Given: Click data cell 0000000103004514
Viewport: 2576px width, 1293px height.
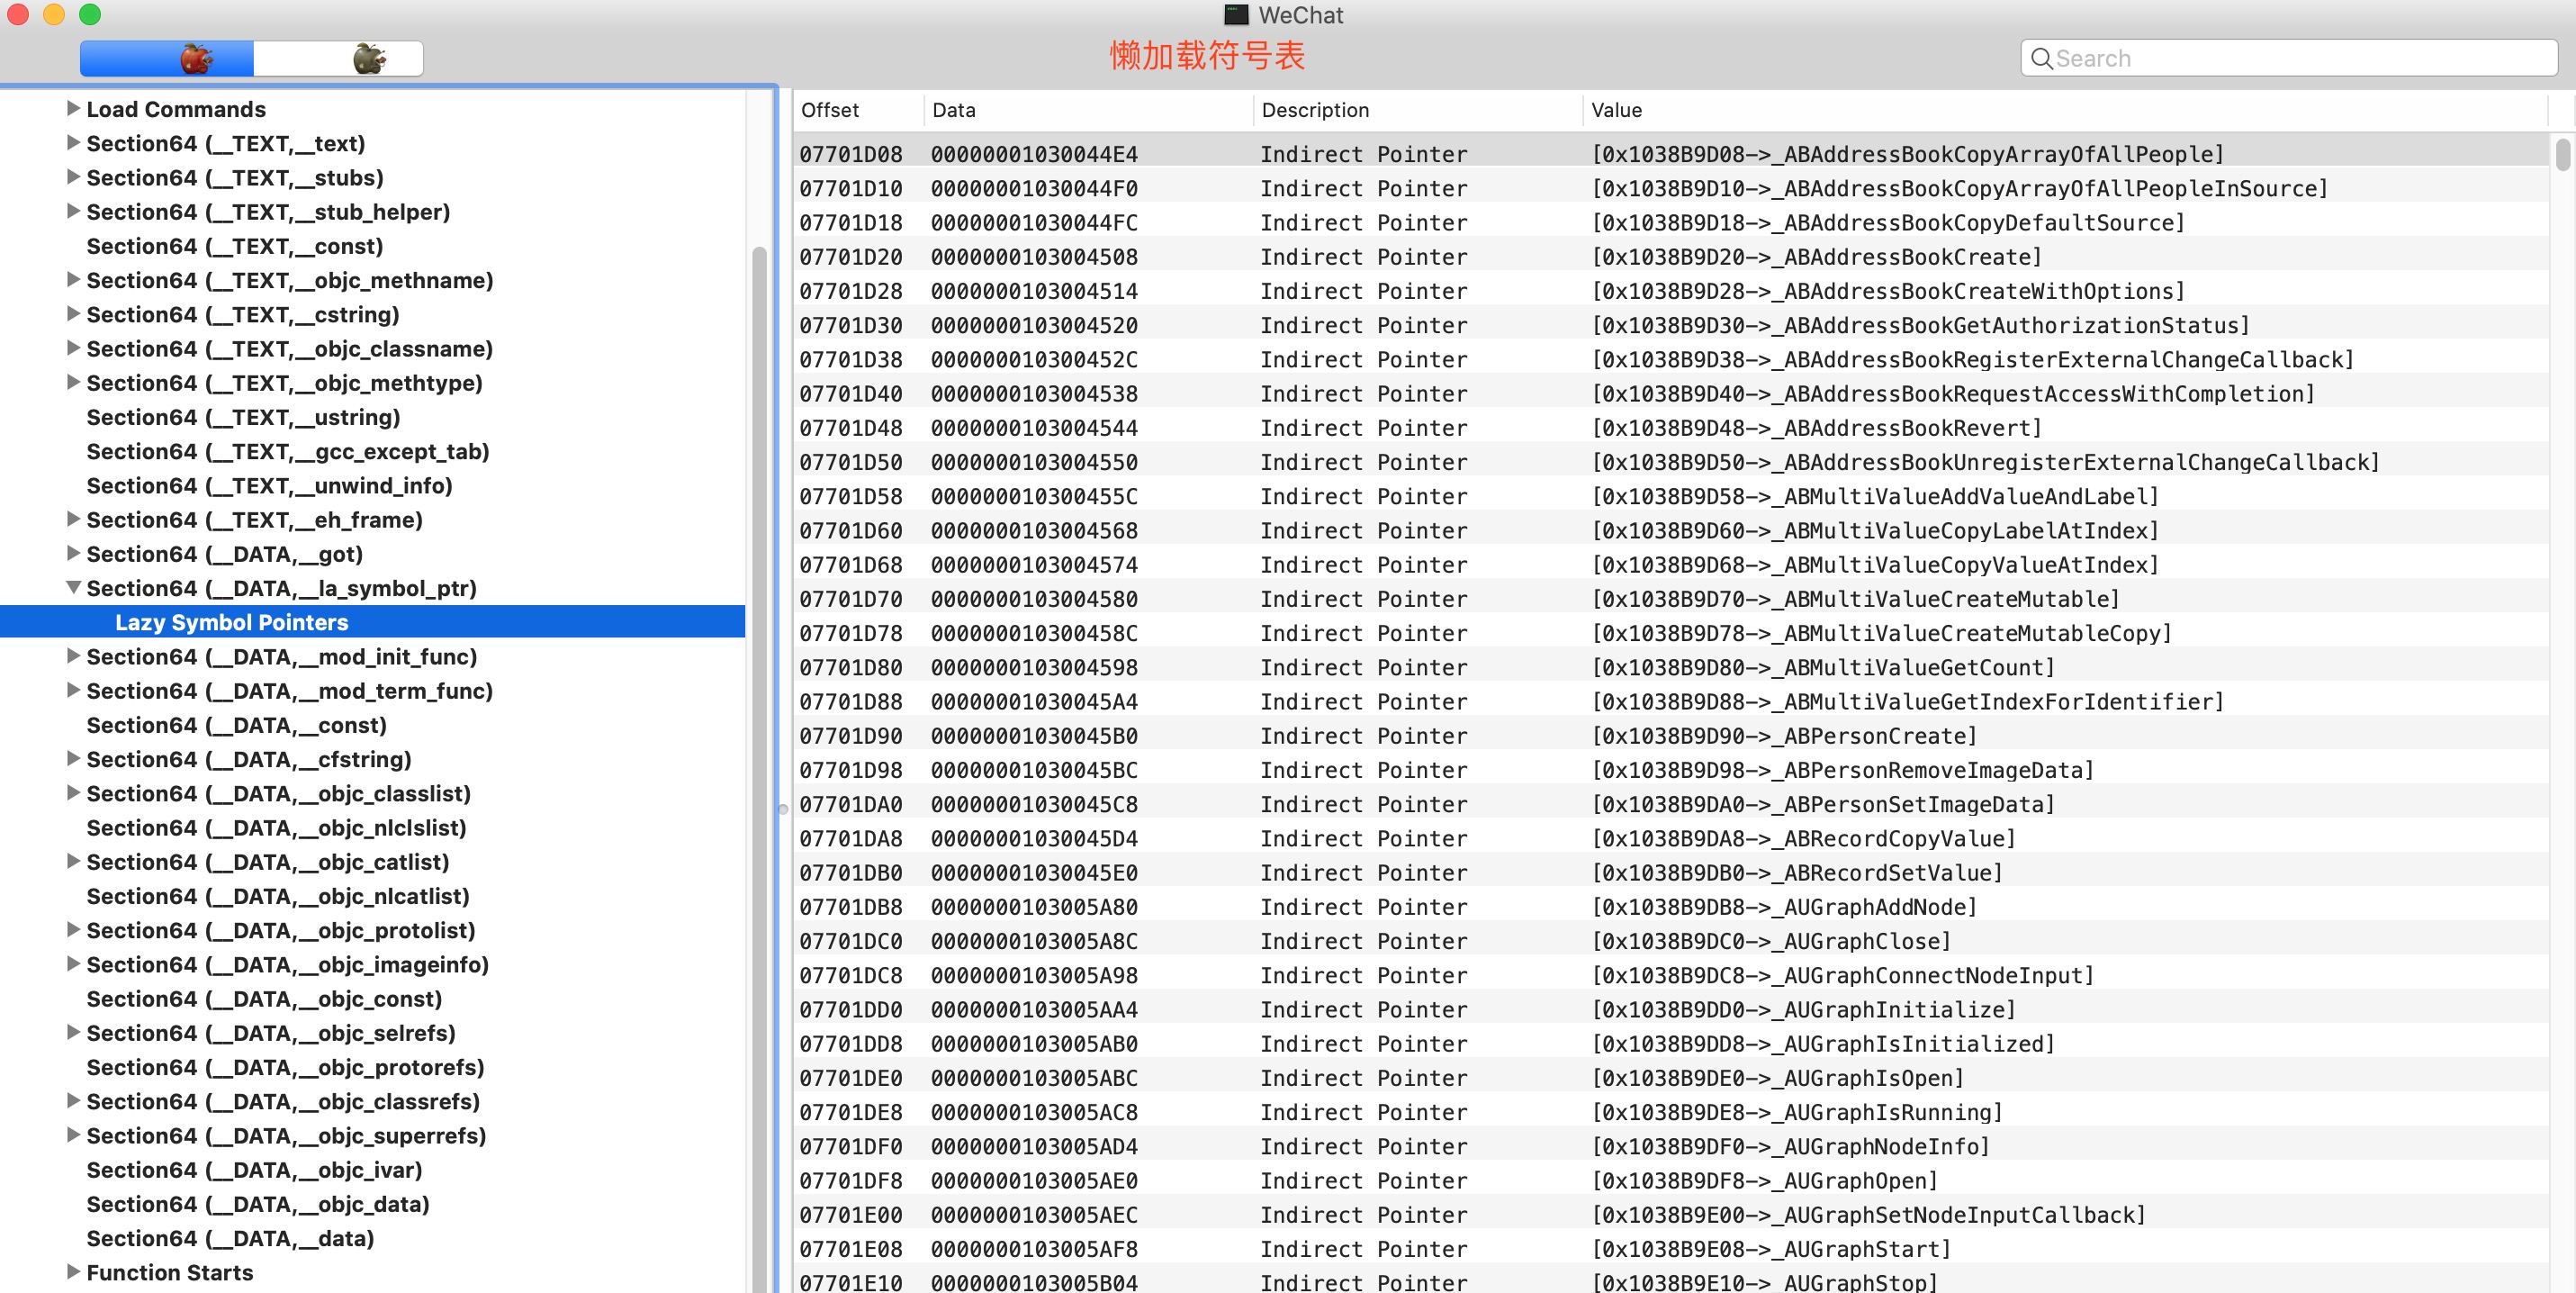Looking at the screenshot, I should pos(1034,291).
